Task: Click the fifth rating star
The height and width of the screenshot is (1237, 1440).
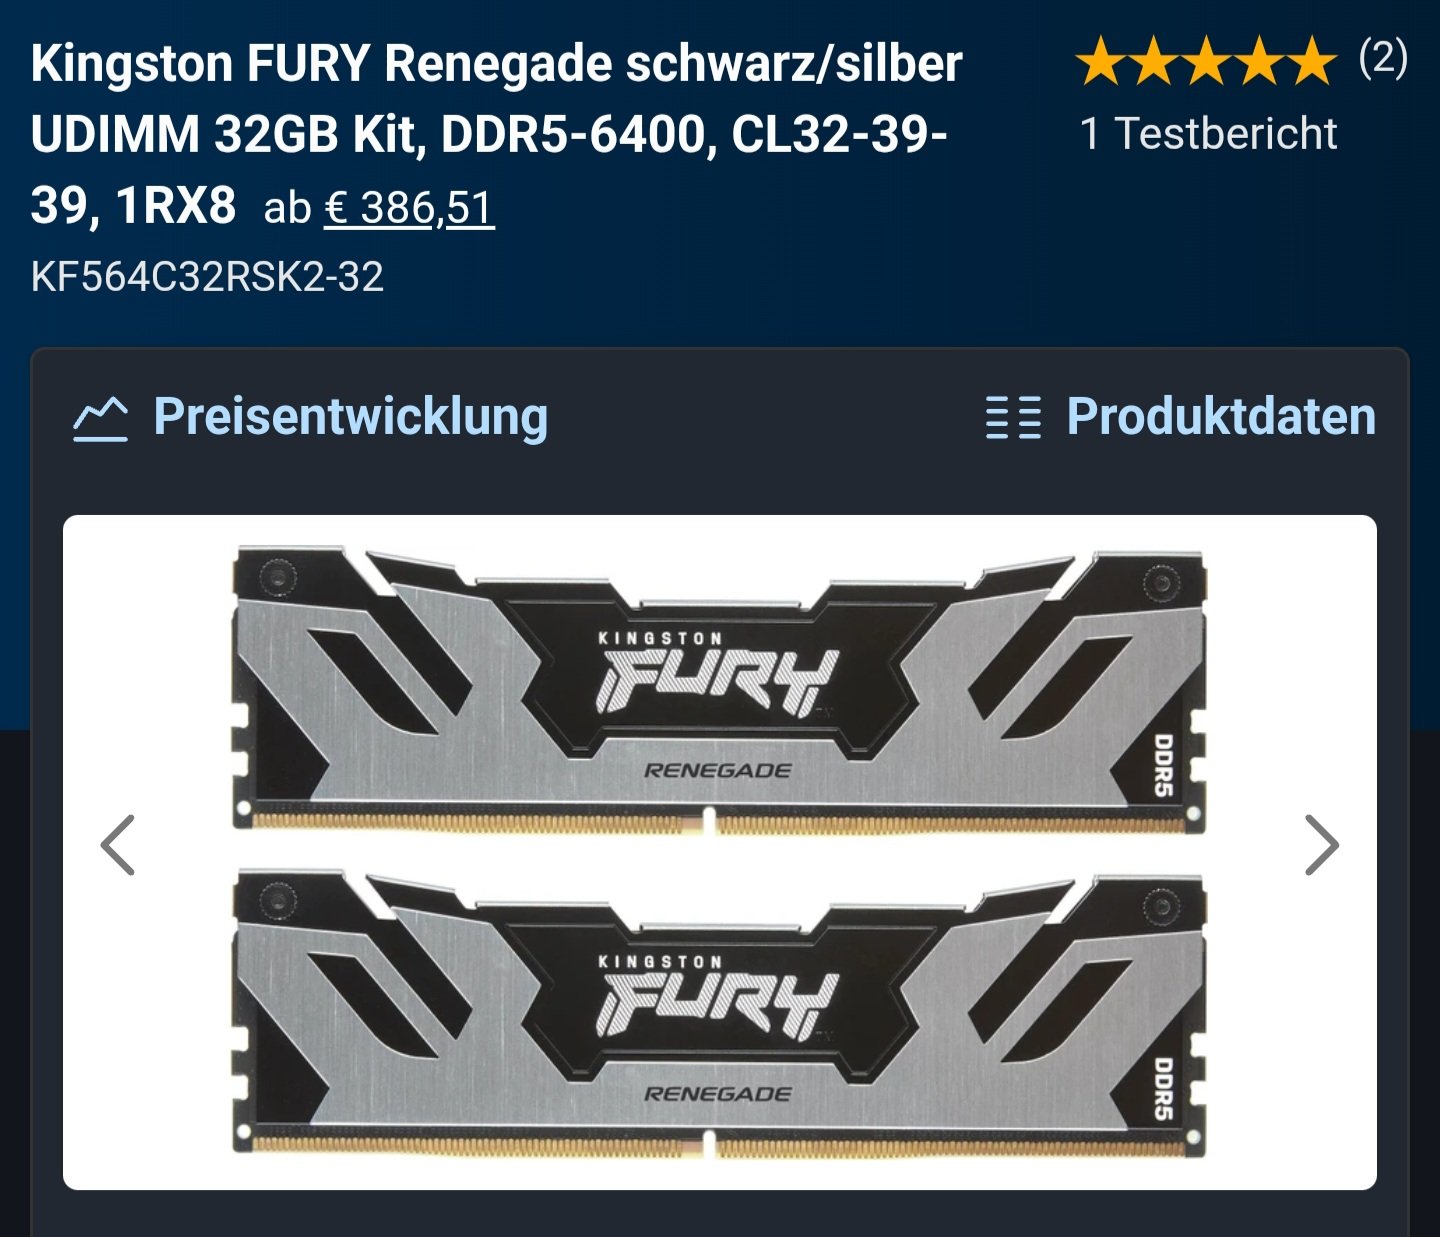Action: tap(1311, 61)
